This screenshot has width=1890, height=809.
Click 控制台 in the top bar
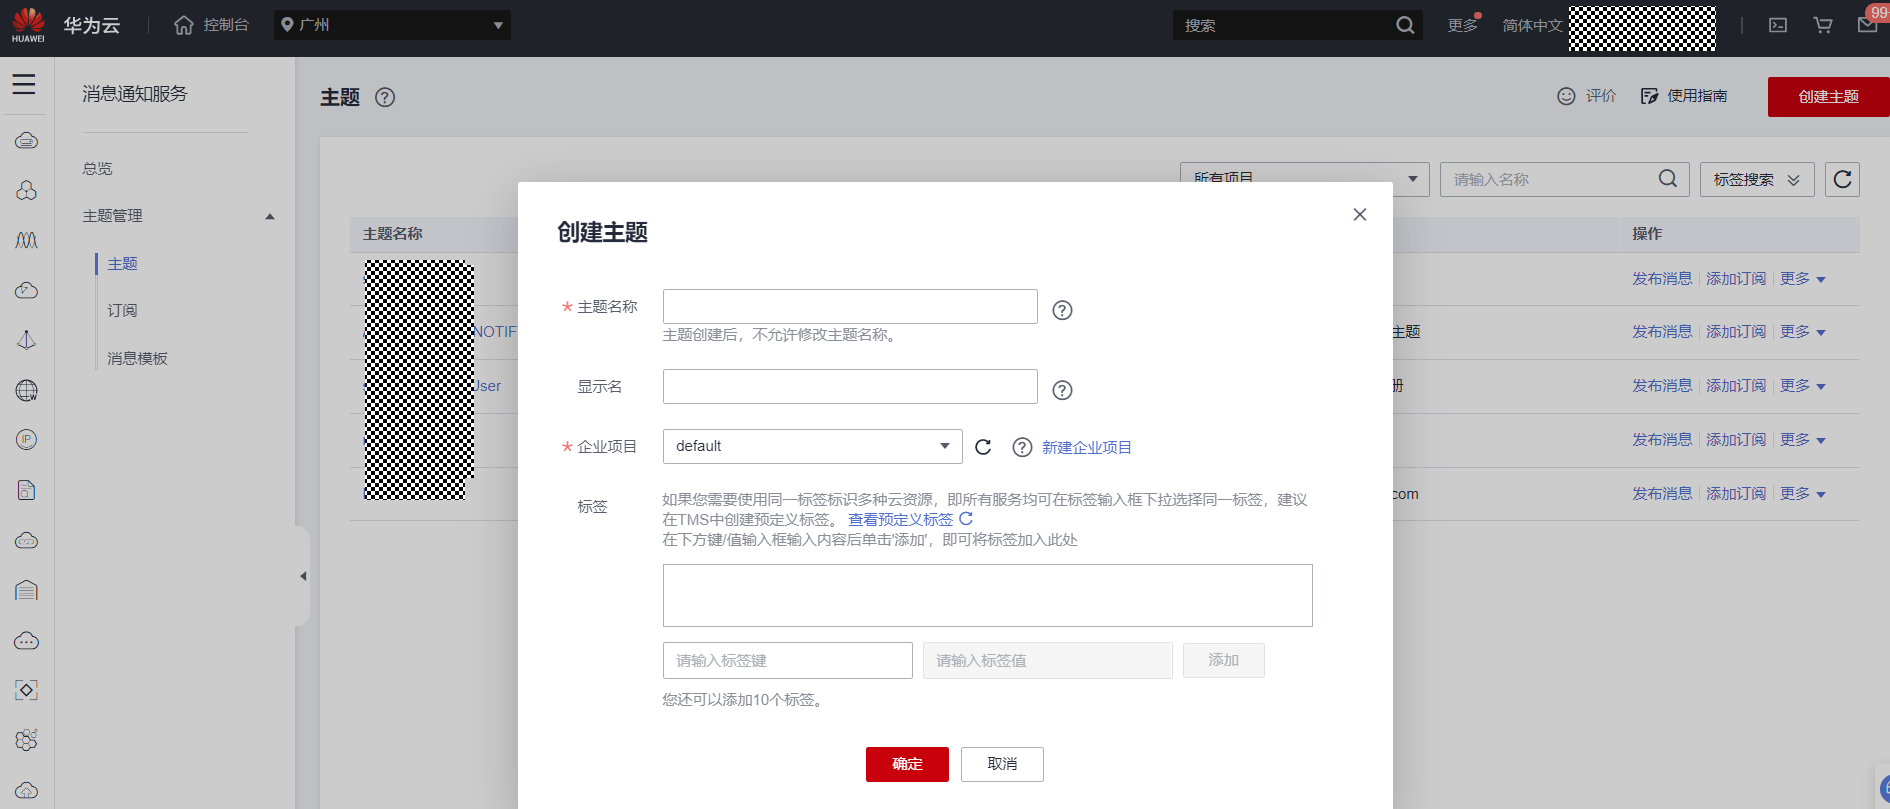pos(226,25)
